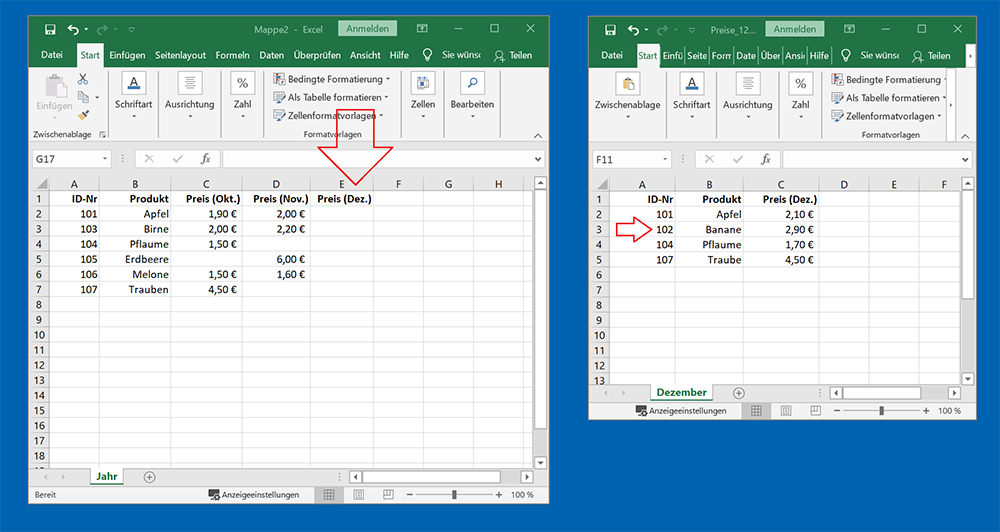Open Daten tab in Mappe2 window
This screenshot has height=532, width=1000.
point(272,55)
